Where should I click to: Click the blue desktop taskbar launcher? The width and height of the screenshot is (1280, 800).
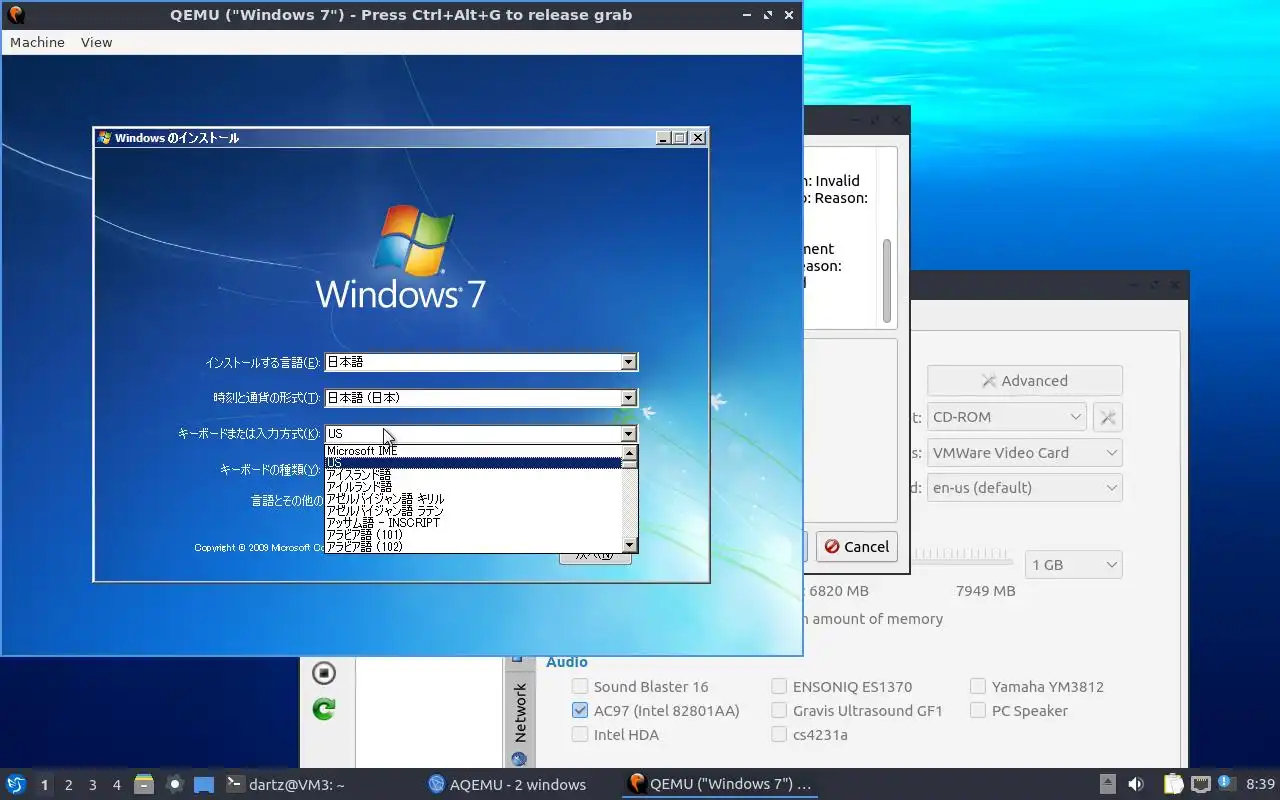pyautogui.click(x=204, y=785)
